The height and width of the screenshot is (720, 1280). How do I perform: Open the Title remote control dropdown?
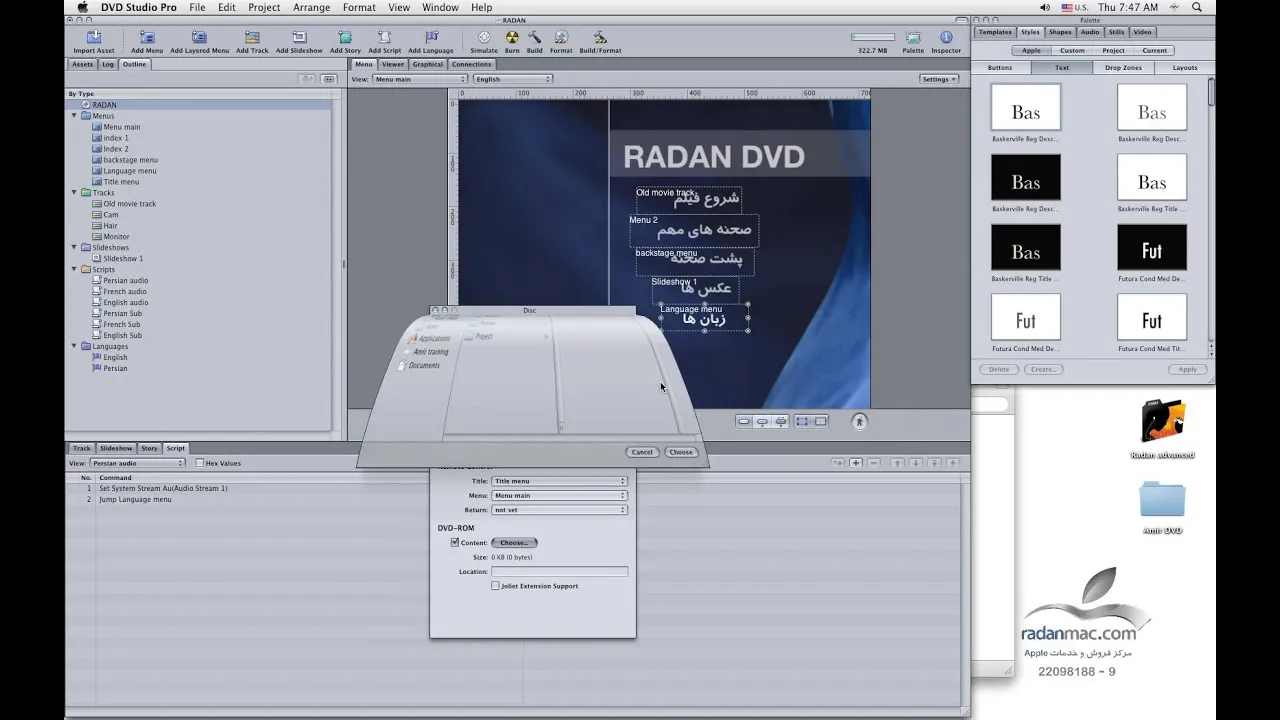[559, 481]
